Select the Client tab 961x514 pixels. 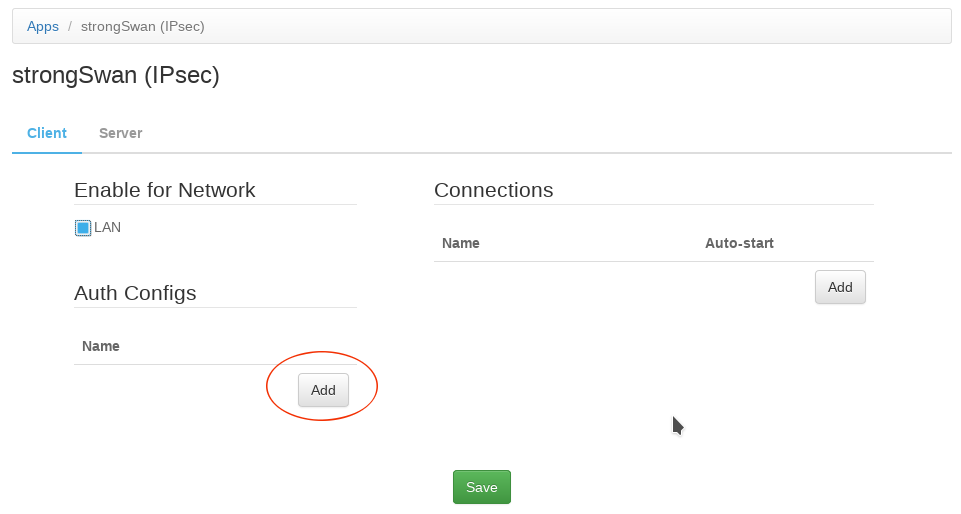pos(47,133)
